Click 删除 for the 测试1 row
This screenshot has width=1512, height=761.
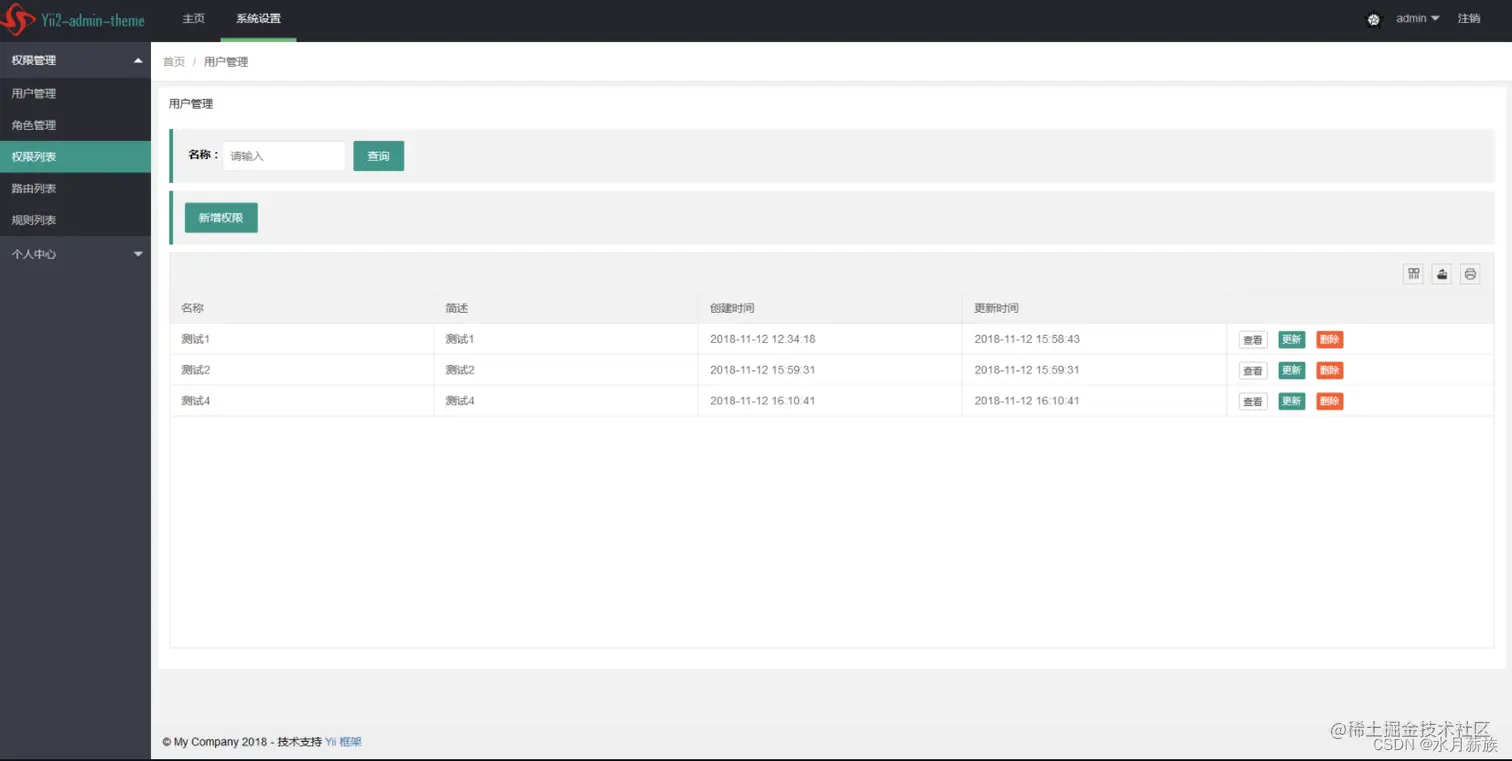pyautogui.click(x=1330, y=340)
